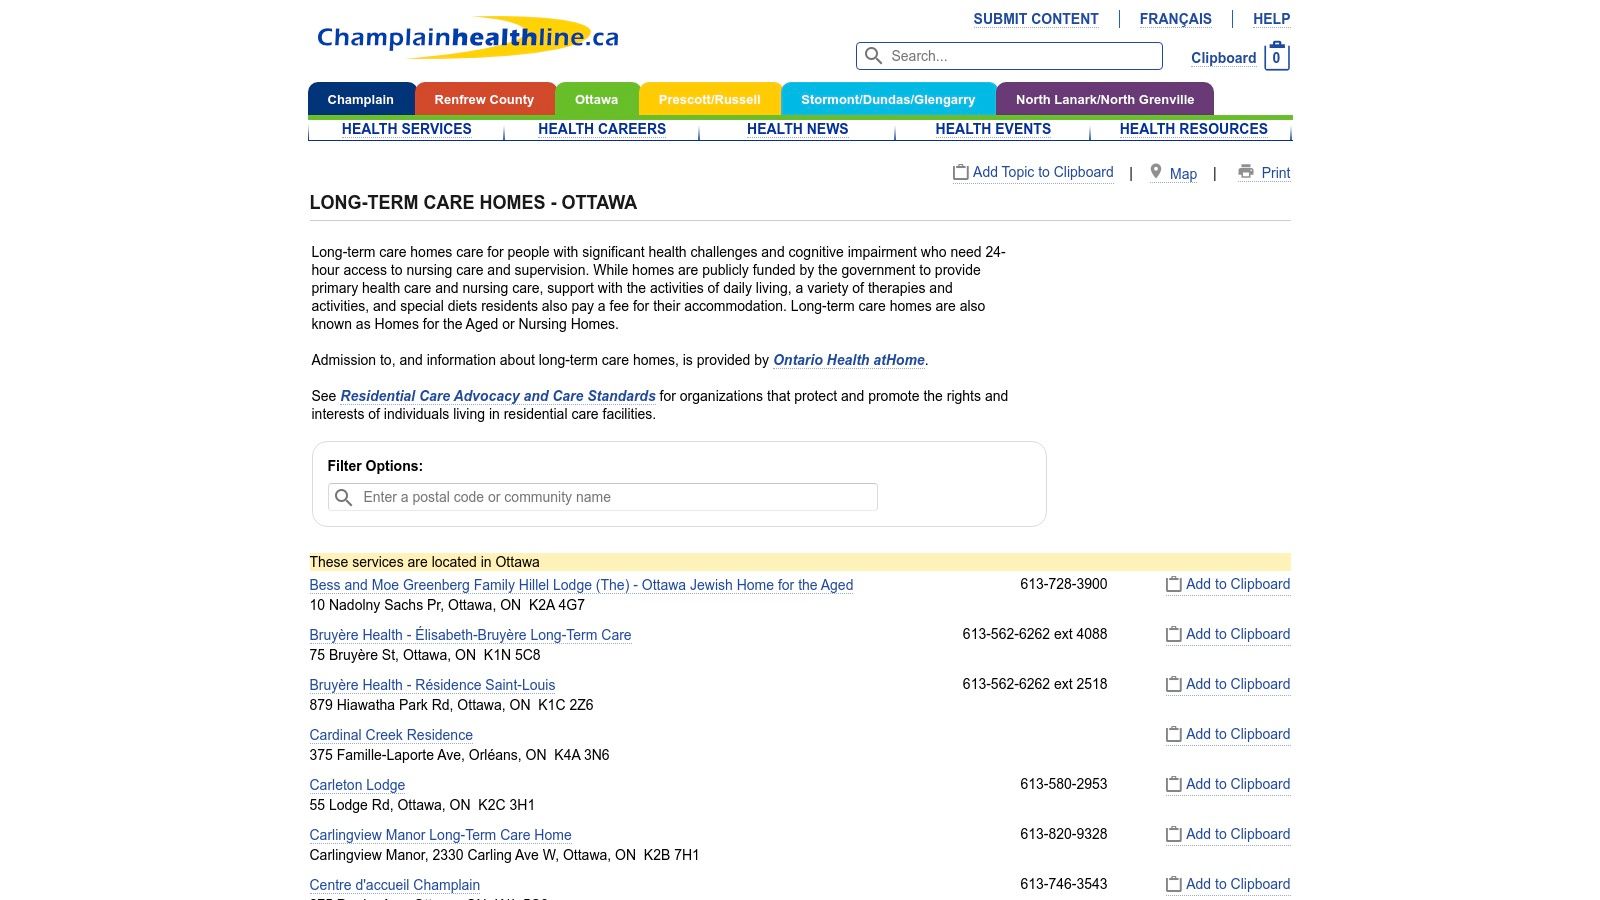Select the Ottawa region tab
Viewport: 1600px width, 900px height.
[597, 99]
